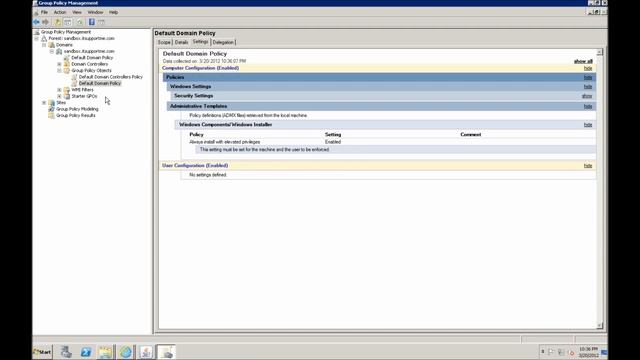This screenshot has height=360, width=640.
Task: Show the Security Settings section
Action: 587,96
